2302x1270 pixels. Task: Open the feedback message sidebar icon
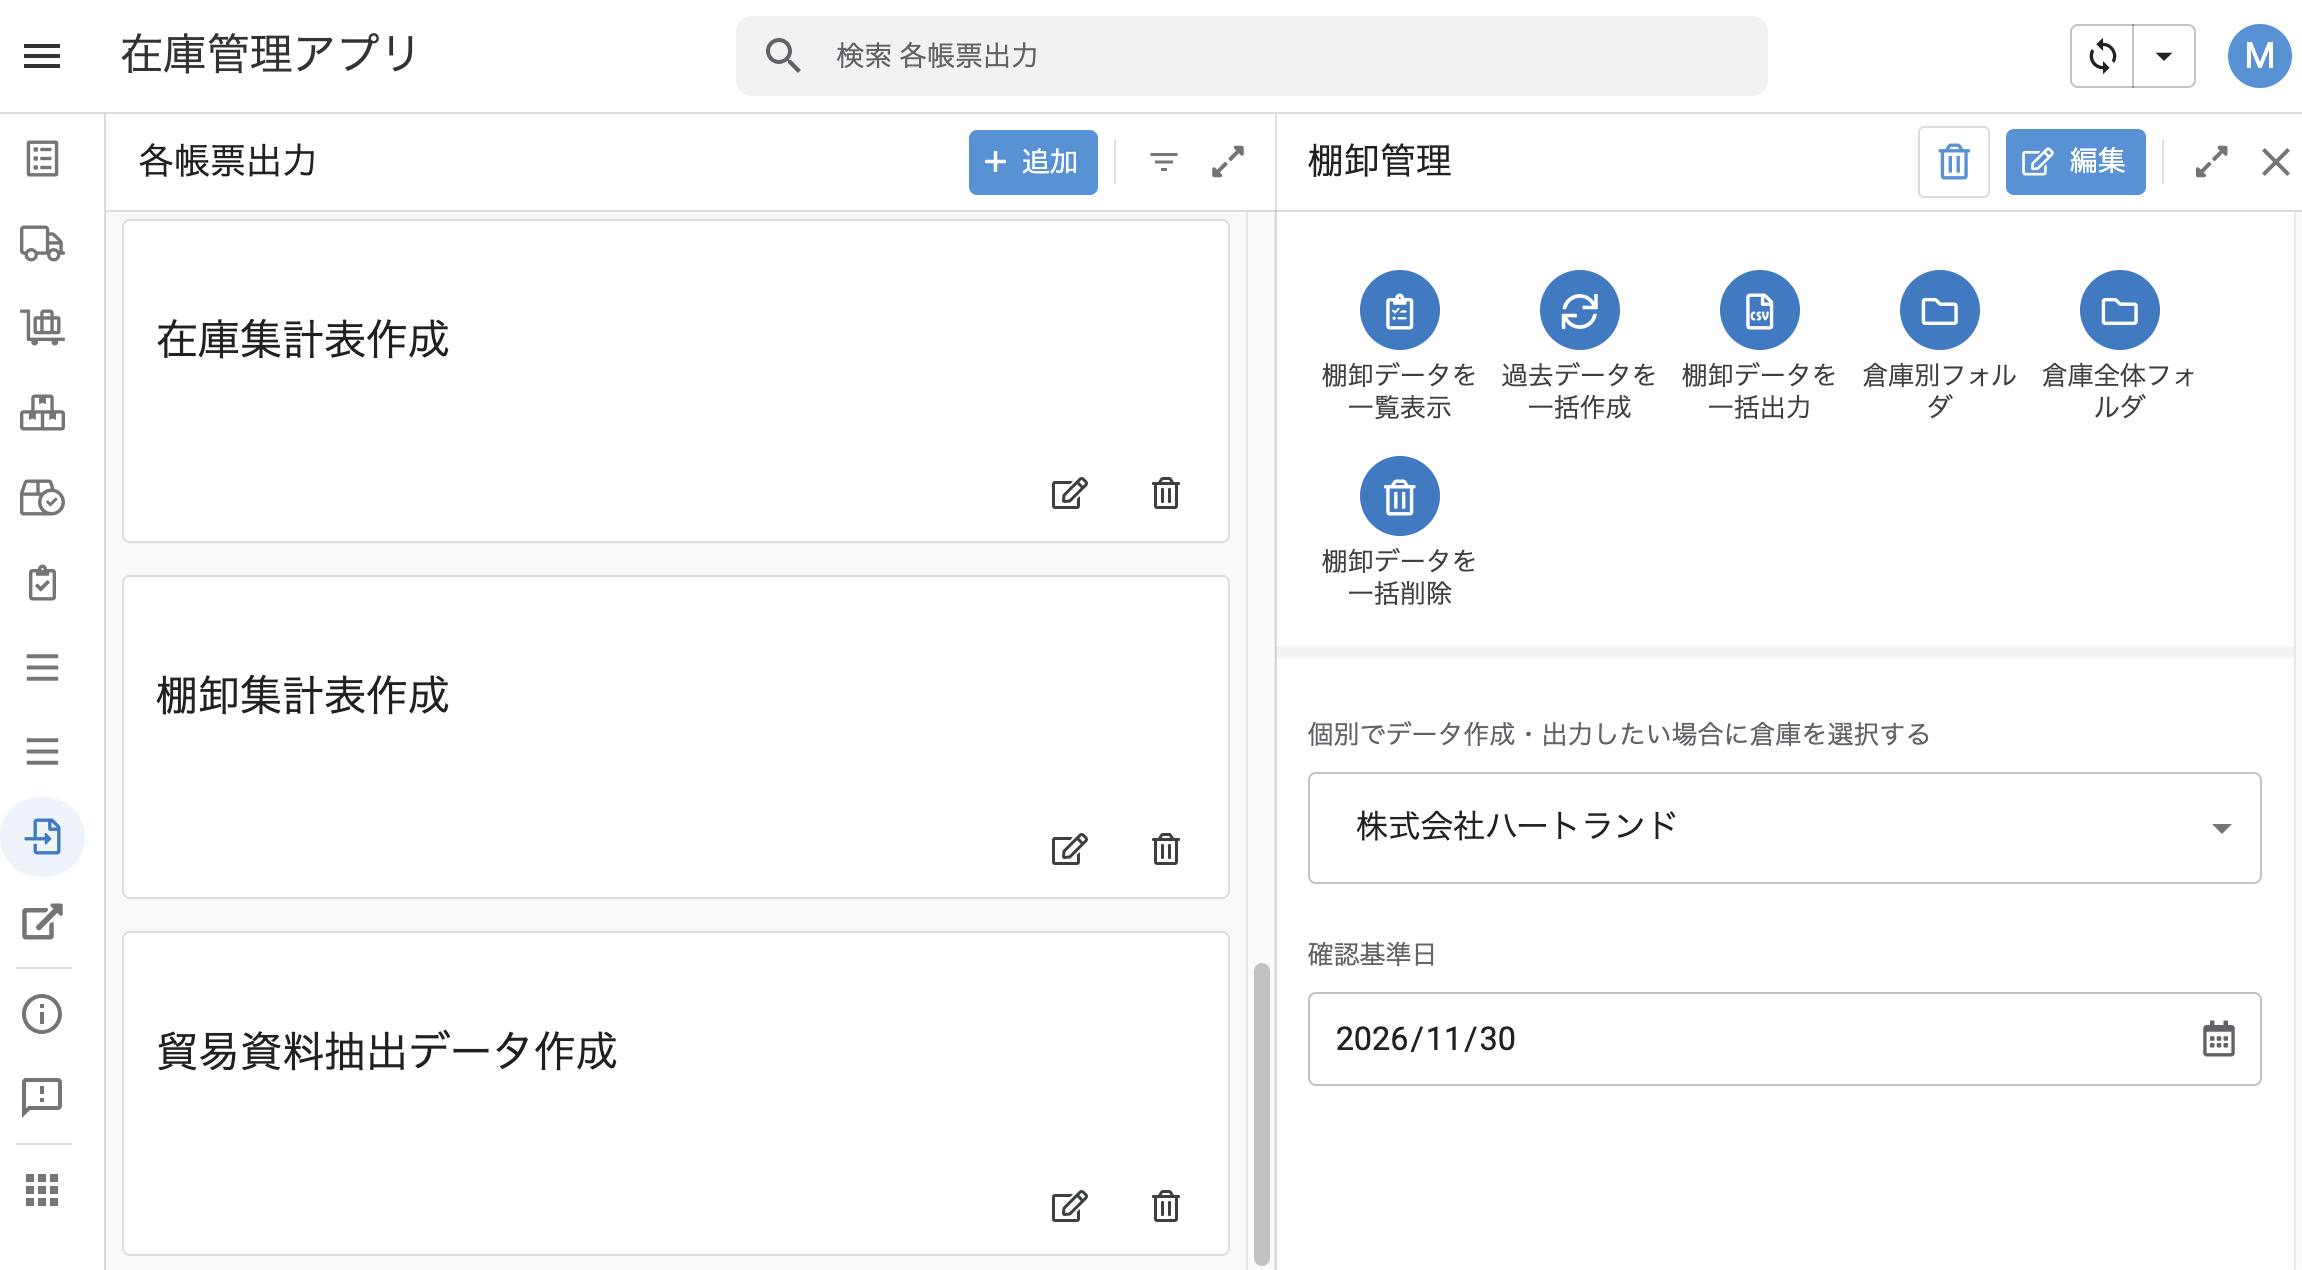click(x=42, y=1097)
